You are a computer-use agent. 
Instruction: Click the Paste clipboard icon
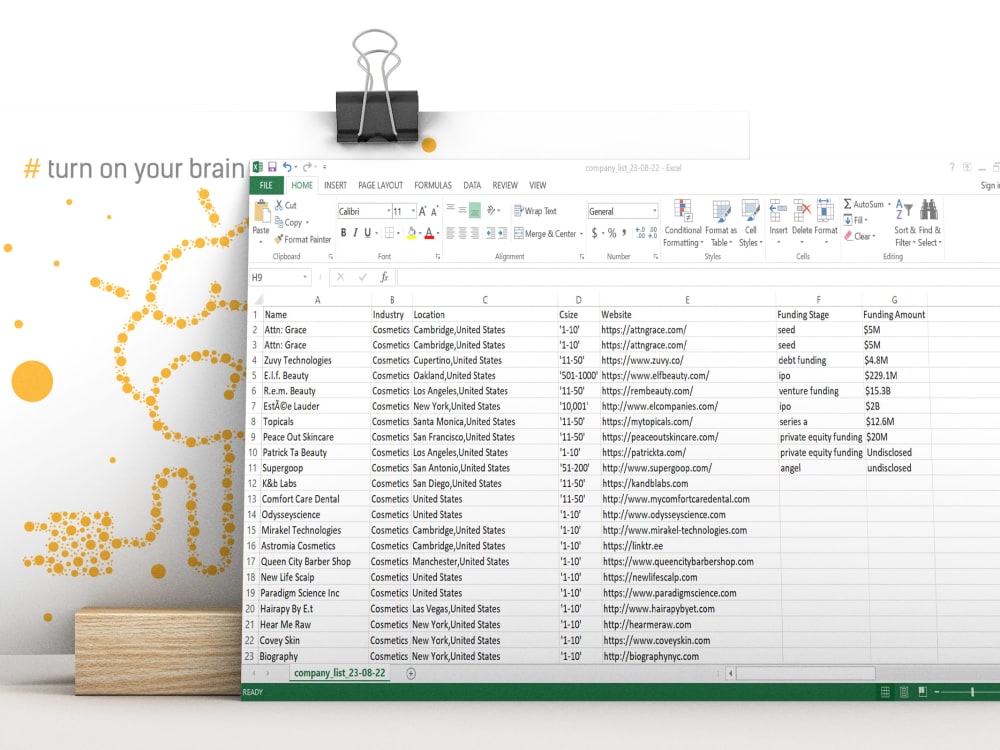pos(261,211)
